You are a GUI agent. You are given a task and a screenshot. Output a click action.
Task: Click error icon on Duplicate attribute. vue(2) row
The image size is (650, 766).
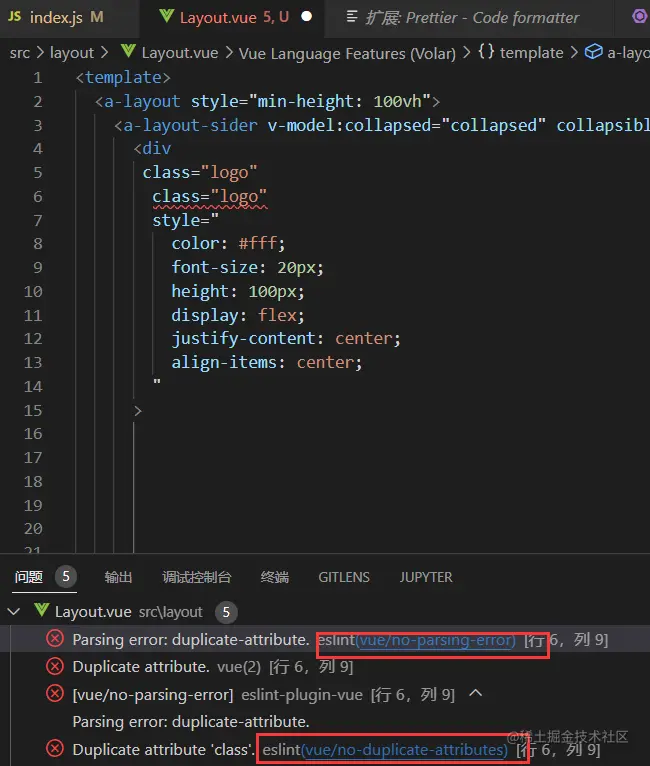(55, 666)
